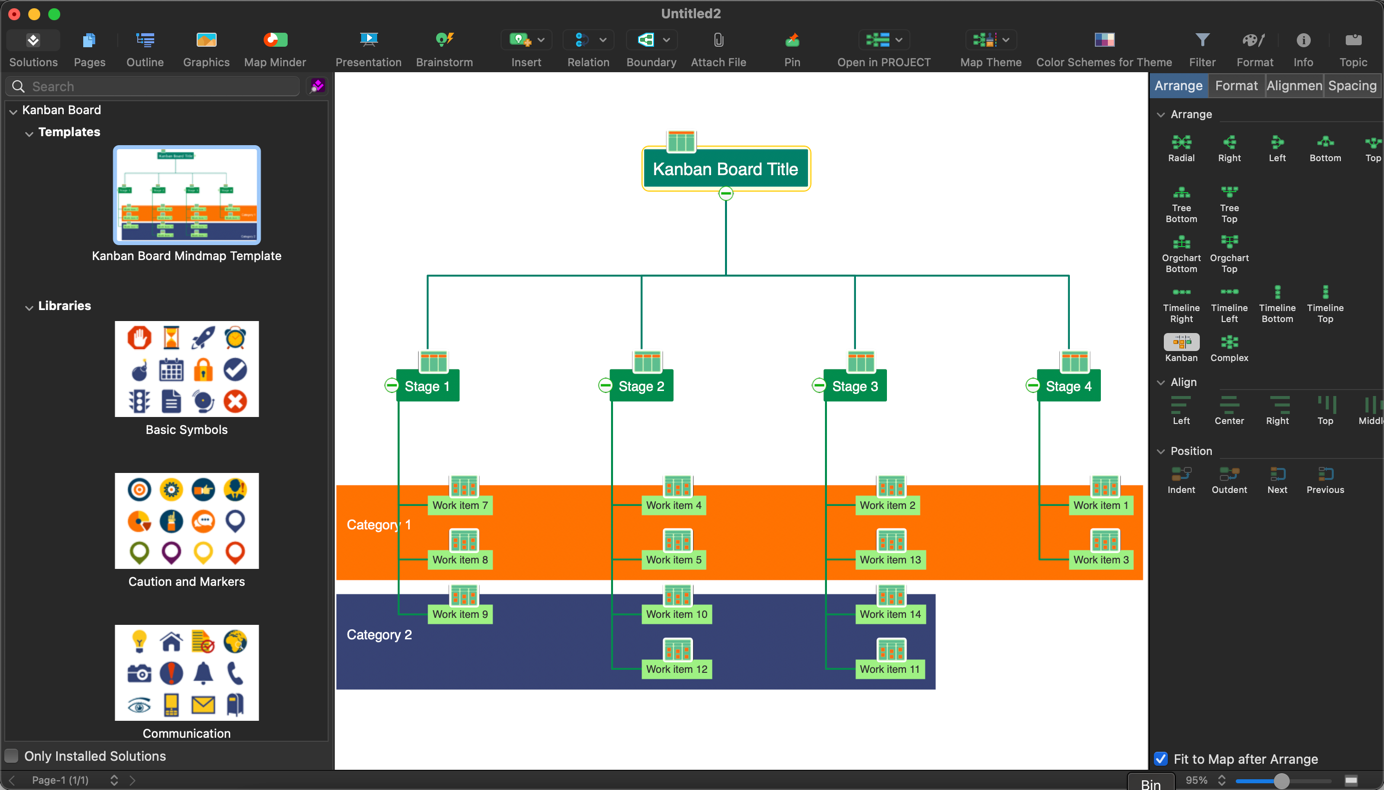Screen dimensions: 1384x790
Task: Toggle Only Installed Solutions checkbox
Action: [x=12, y=756]
